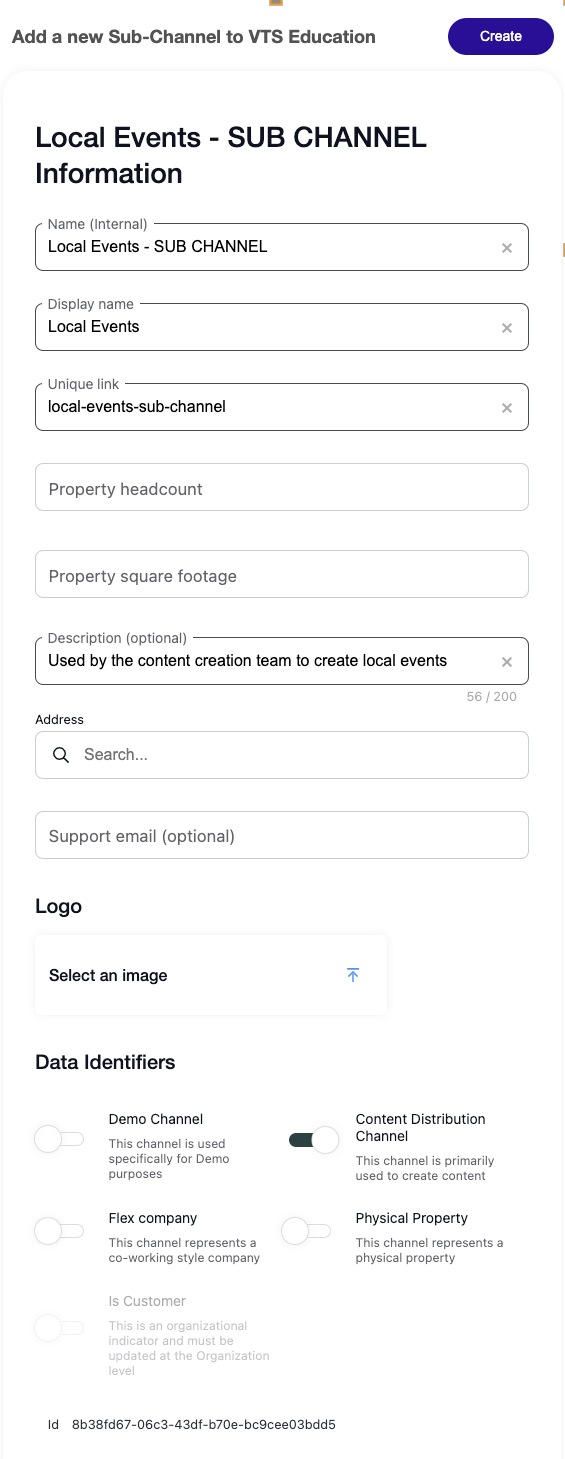Click the Flex company label
This screenshot has width=565, height=1459.
(x=153, y=1218)
